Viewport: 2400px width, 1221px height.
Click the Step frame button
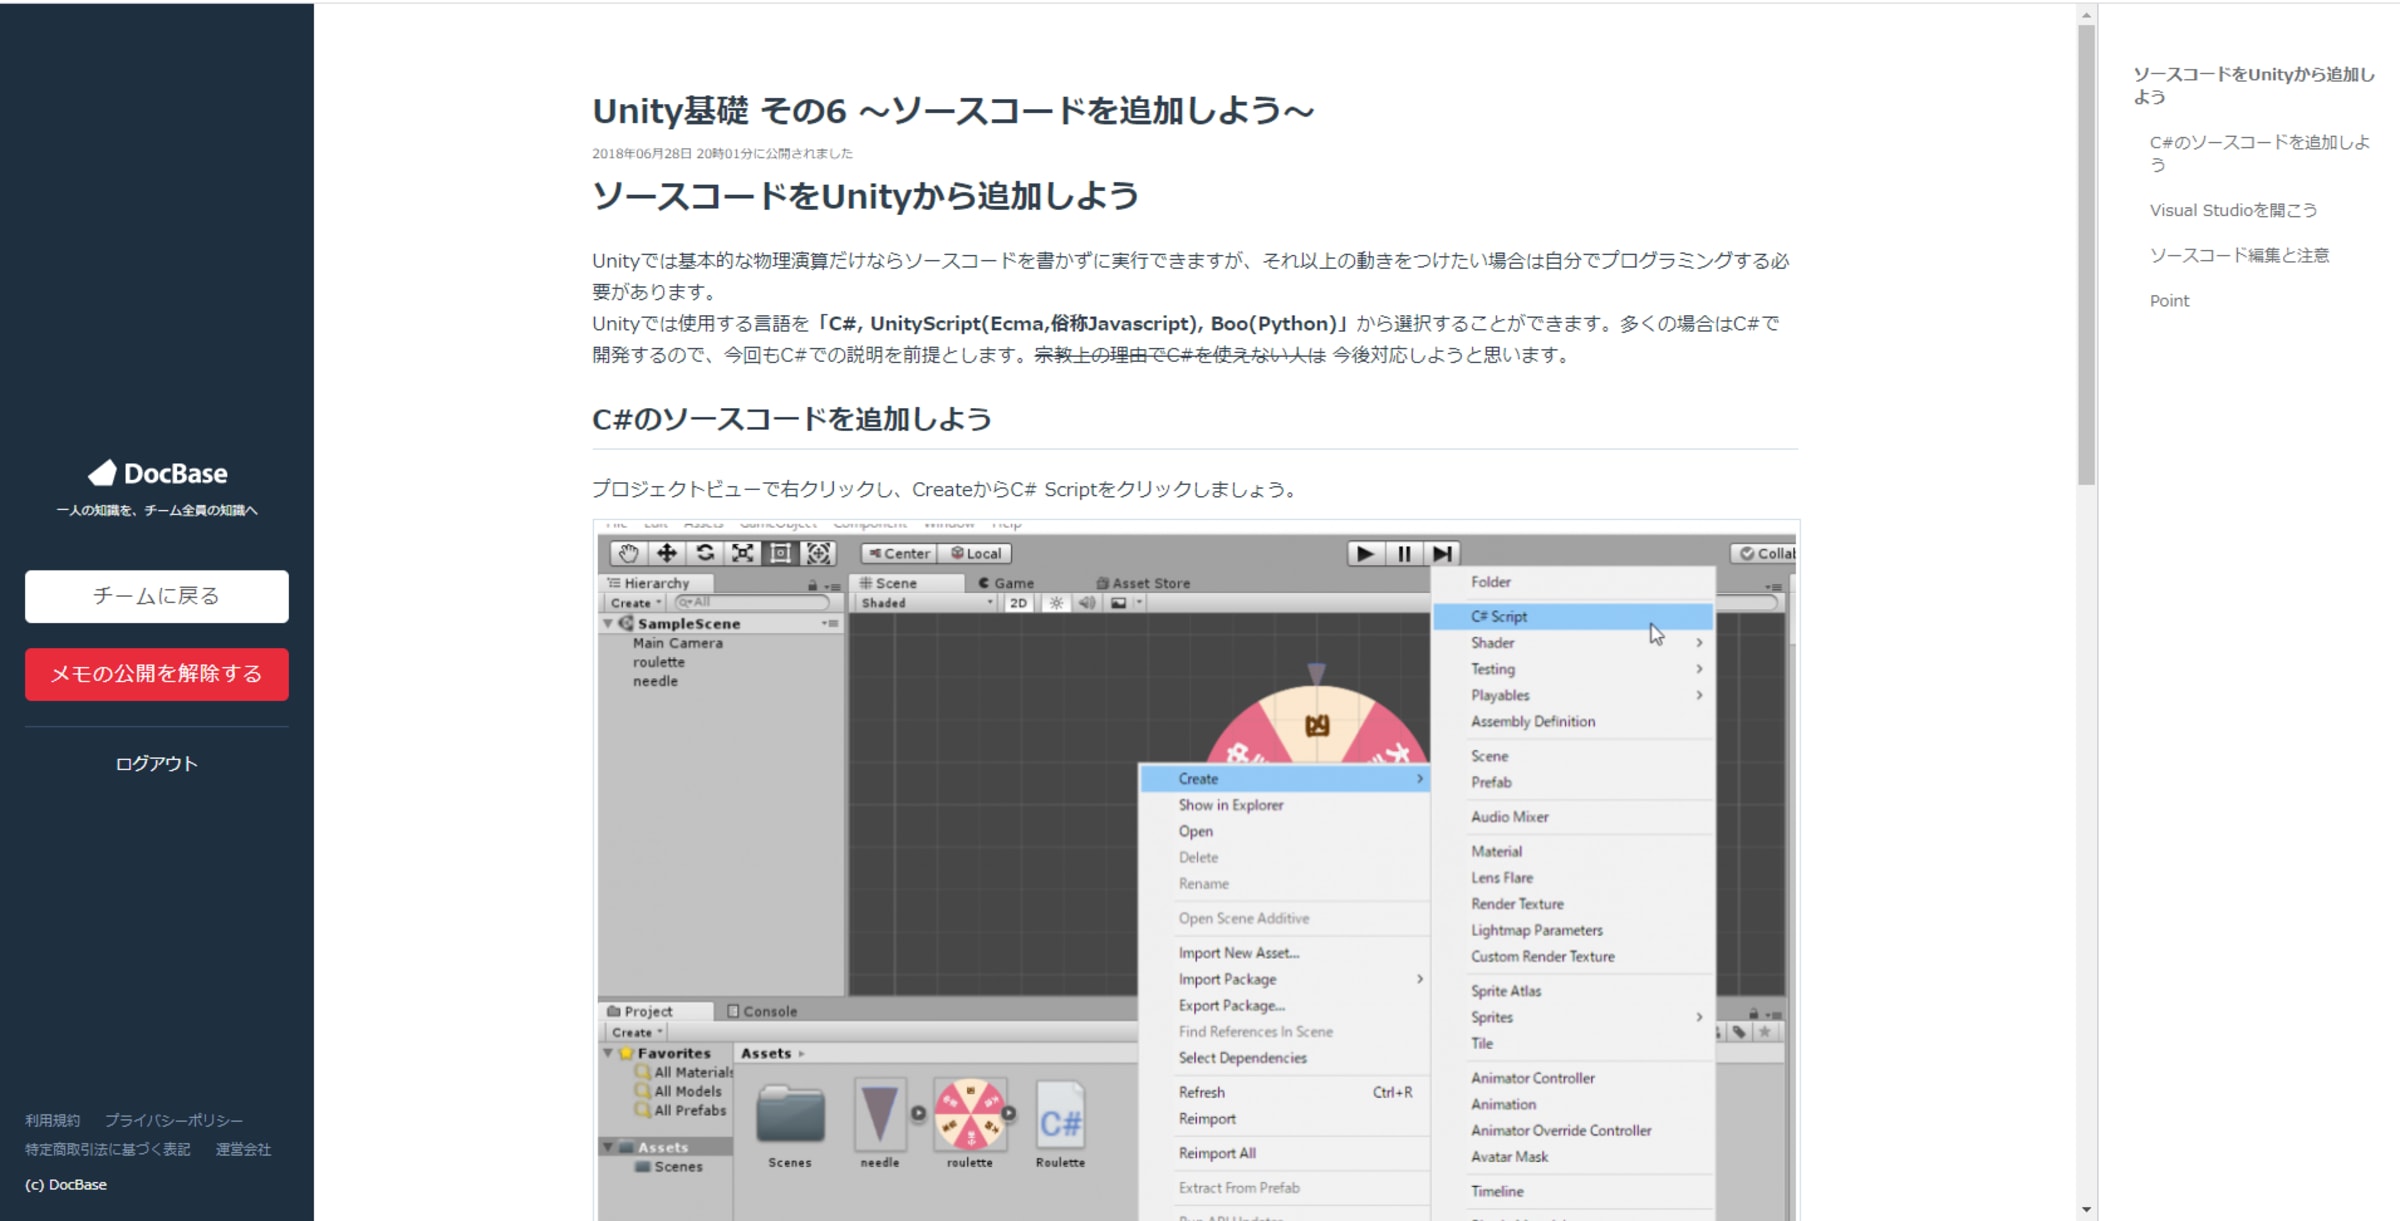pos(1441,553)
